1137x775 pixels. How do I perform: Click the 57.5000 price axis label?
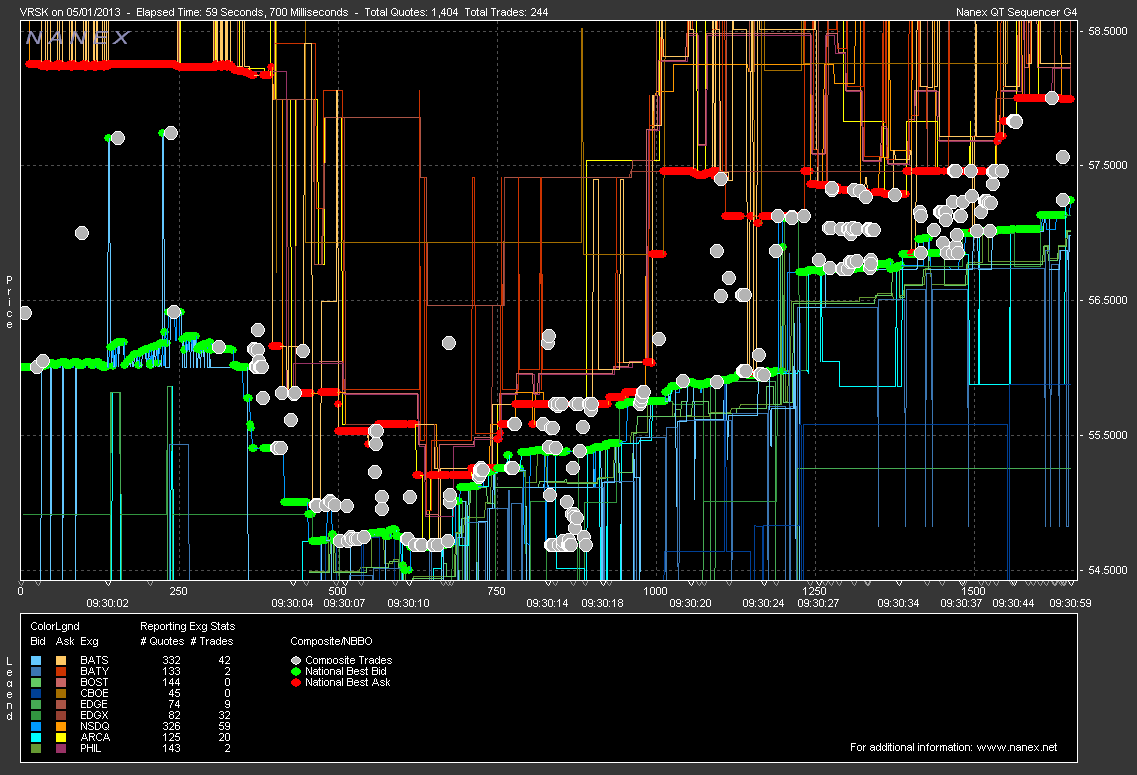1108,165
